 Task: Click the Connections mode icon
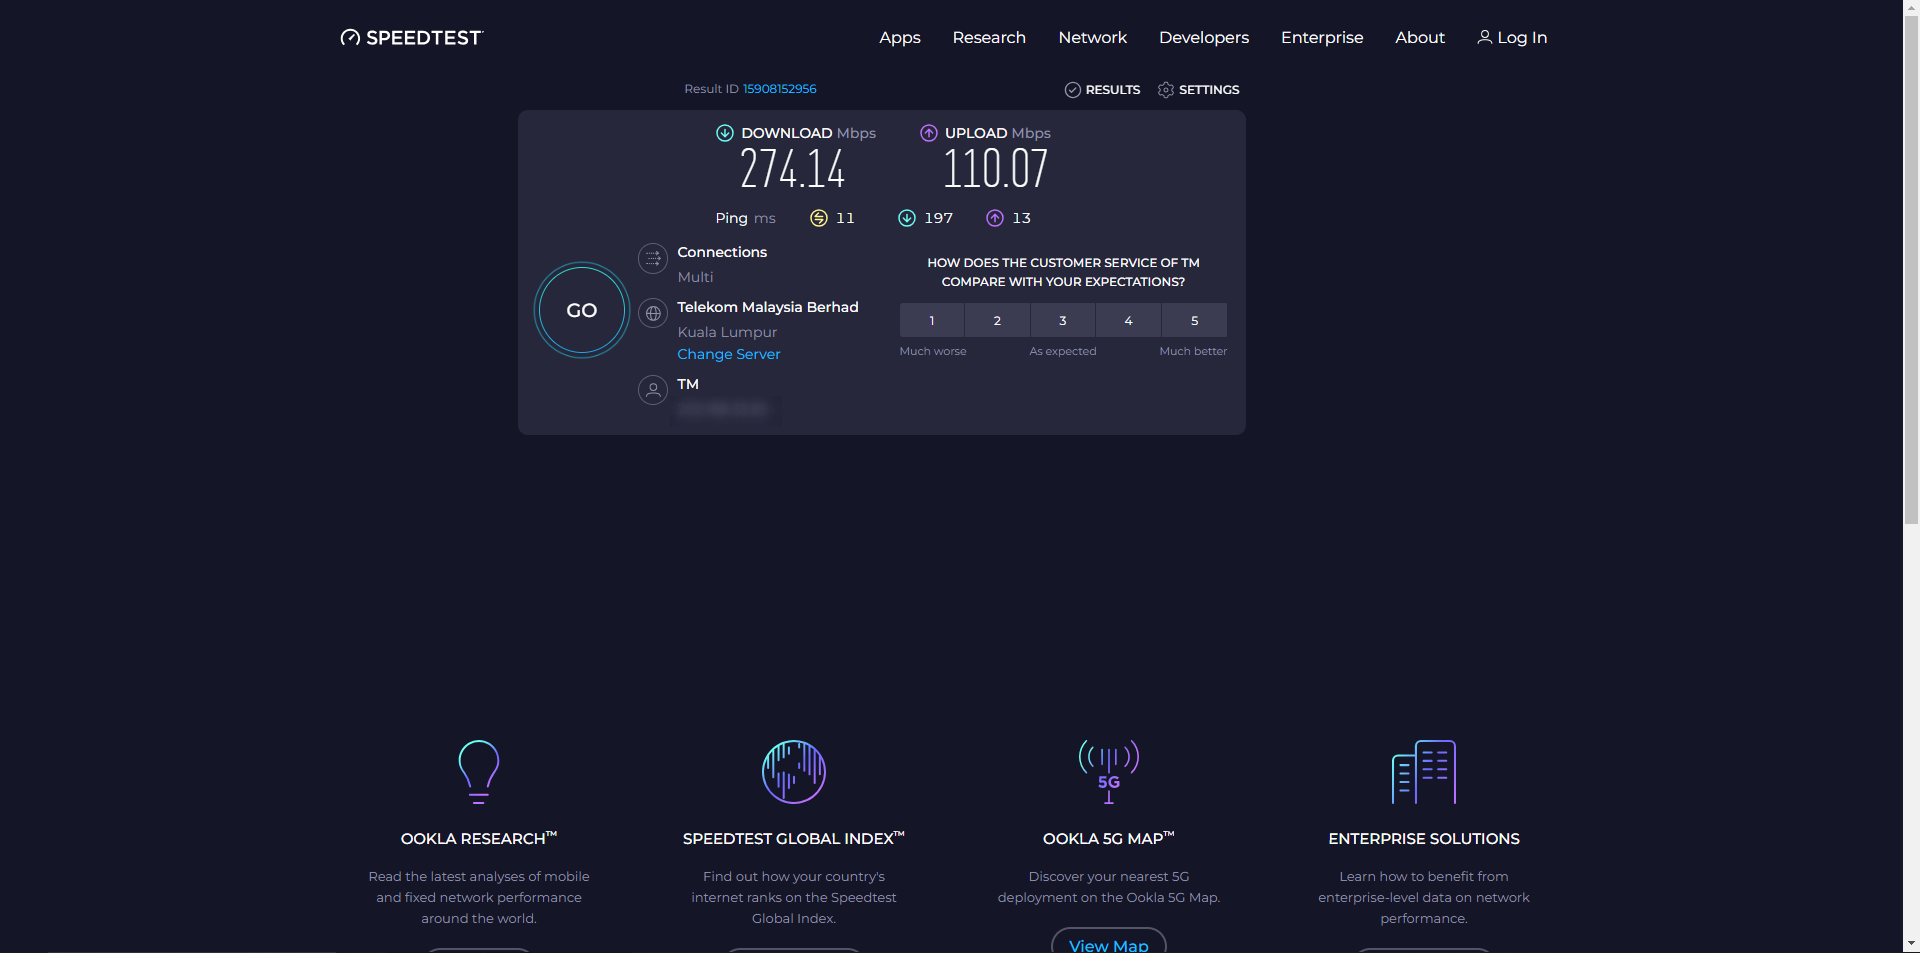coord(653,258)
